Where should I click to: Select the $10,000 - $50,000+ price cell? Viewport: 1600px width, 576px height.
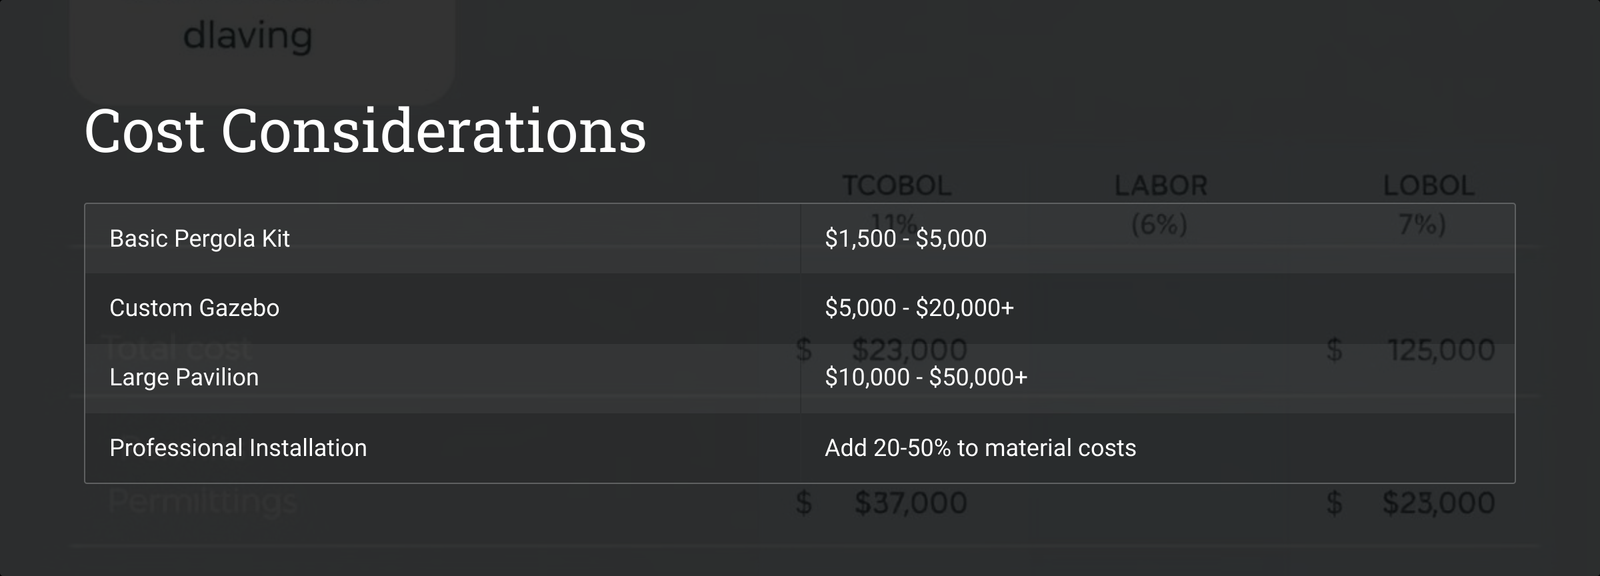pyautogui.click(x=1157, y=378)
